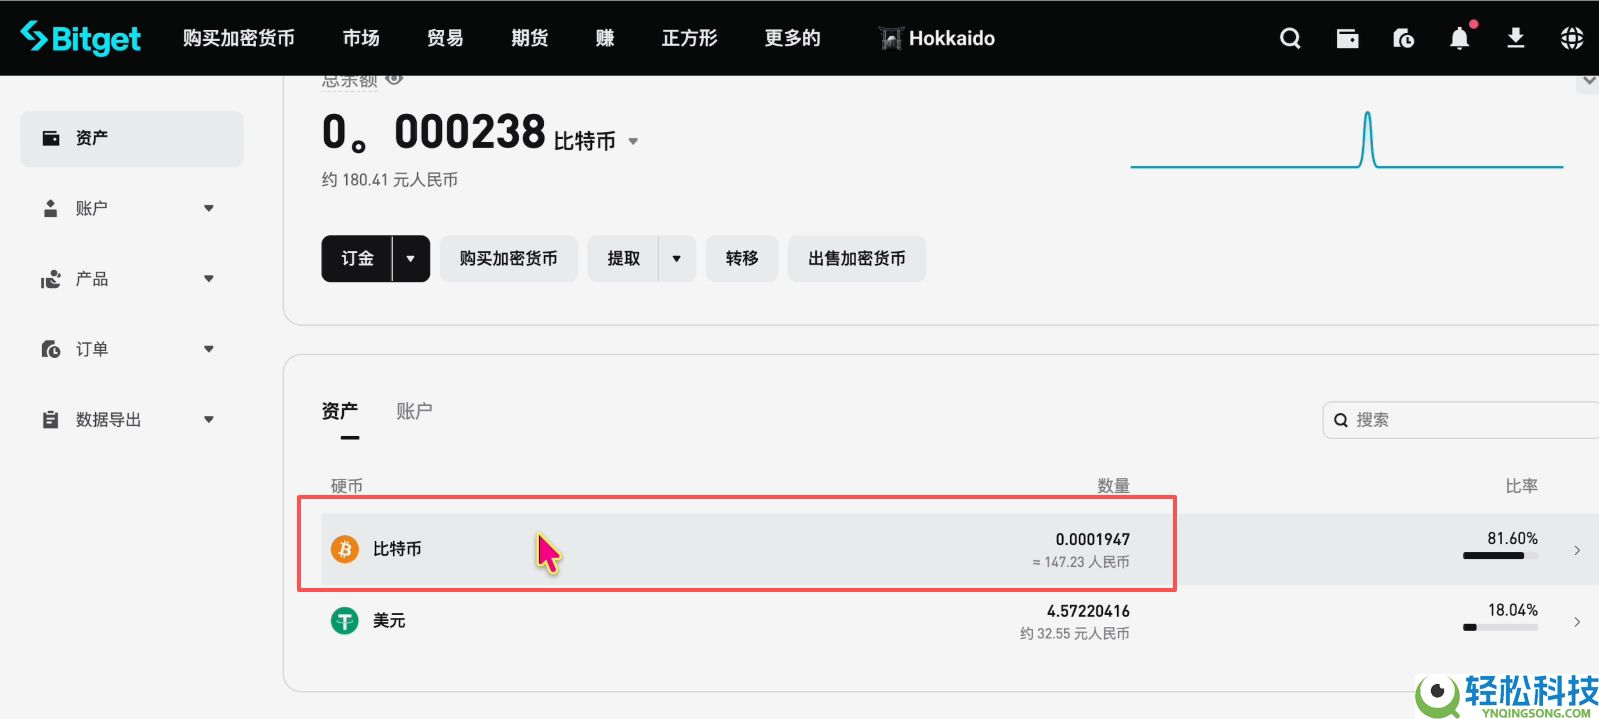This screenshot has height=719, width=1599.
Task: Switch to the 账户 tab
Action: [x=414, y=411]
